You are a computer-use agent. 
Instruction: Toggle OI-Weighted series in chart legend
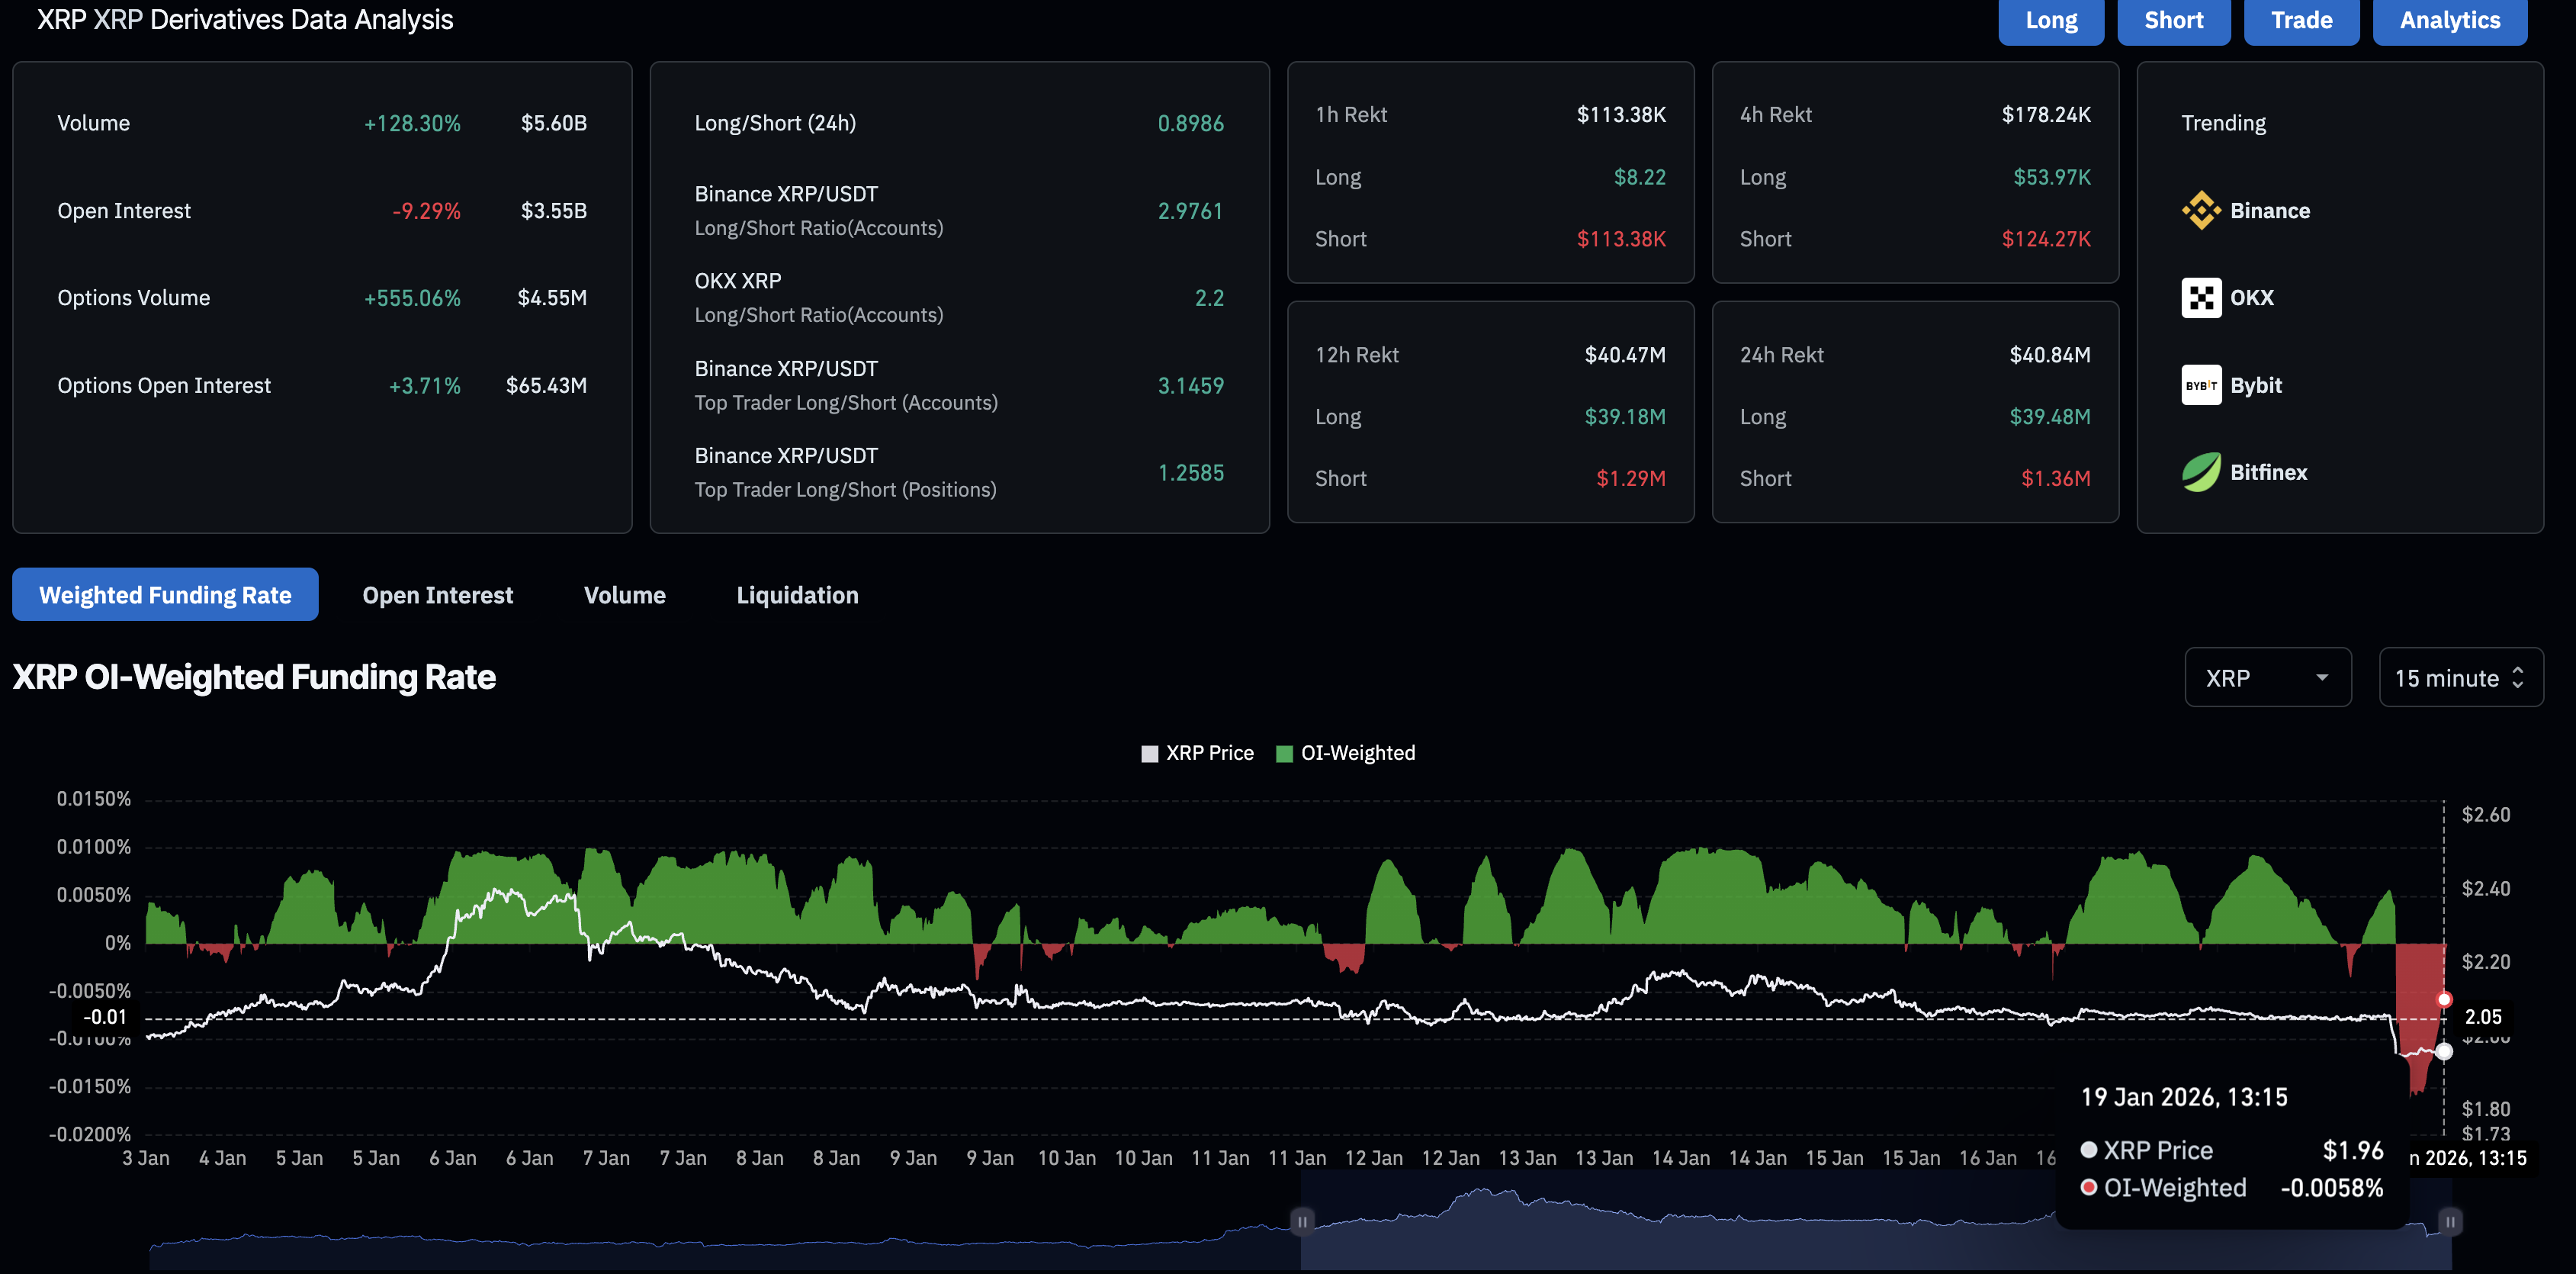click(x=1357, y=753)
